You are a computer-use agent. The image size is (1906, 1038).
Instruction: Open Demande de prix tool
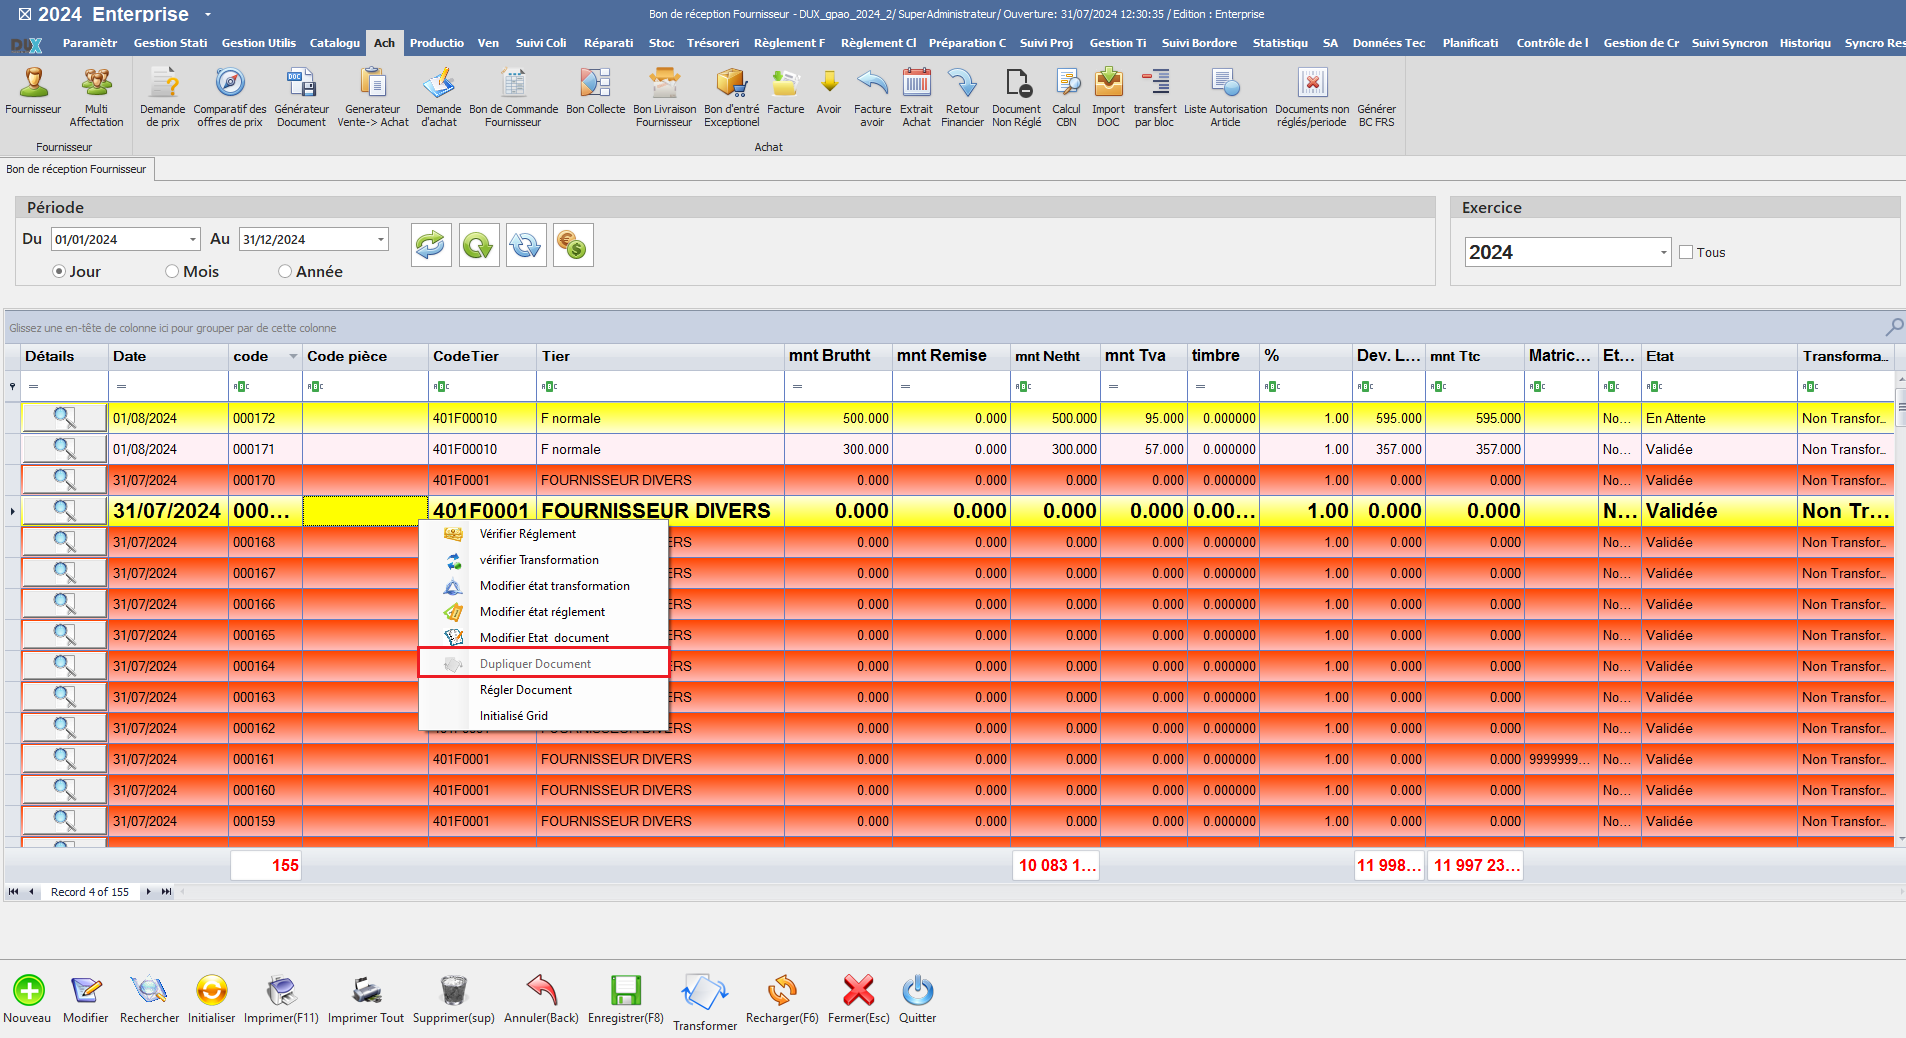162,96
